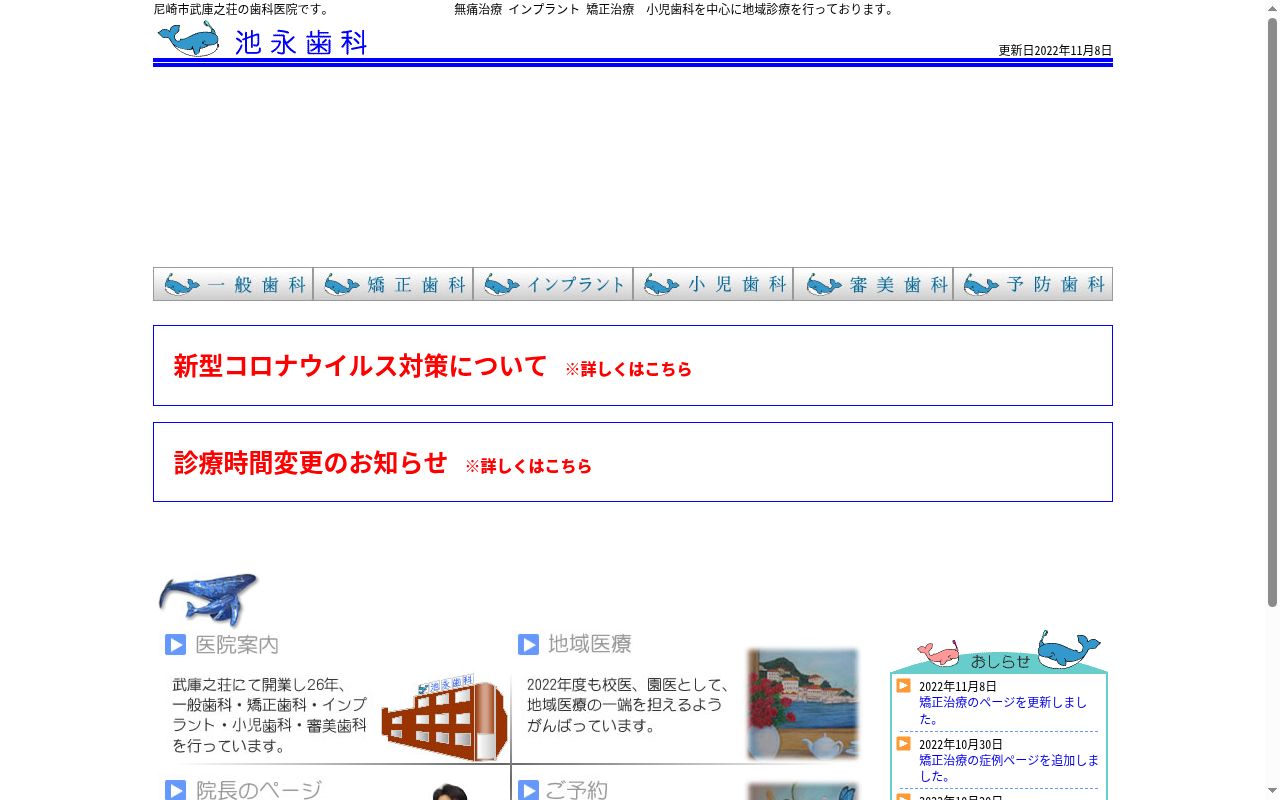Open the インプラント navigation tab

pyautogui.click(x=553, y=284)
